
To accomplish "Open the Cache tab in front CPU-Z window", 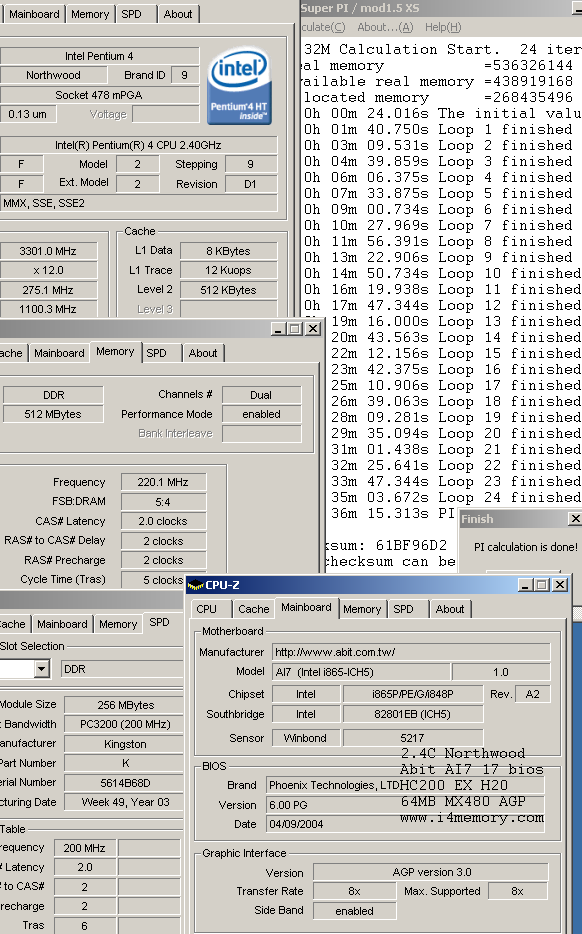I will pos(254,609).
